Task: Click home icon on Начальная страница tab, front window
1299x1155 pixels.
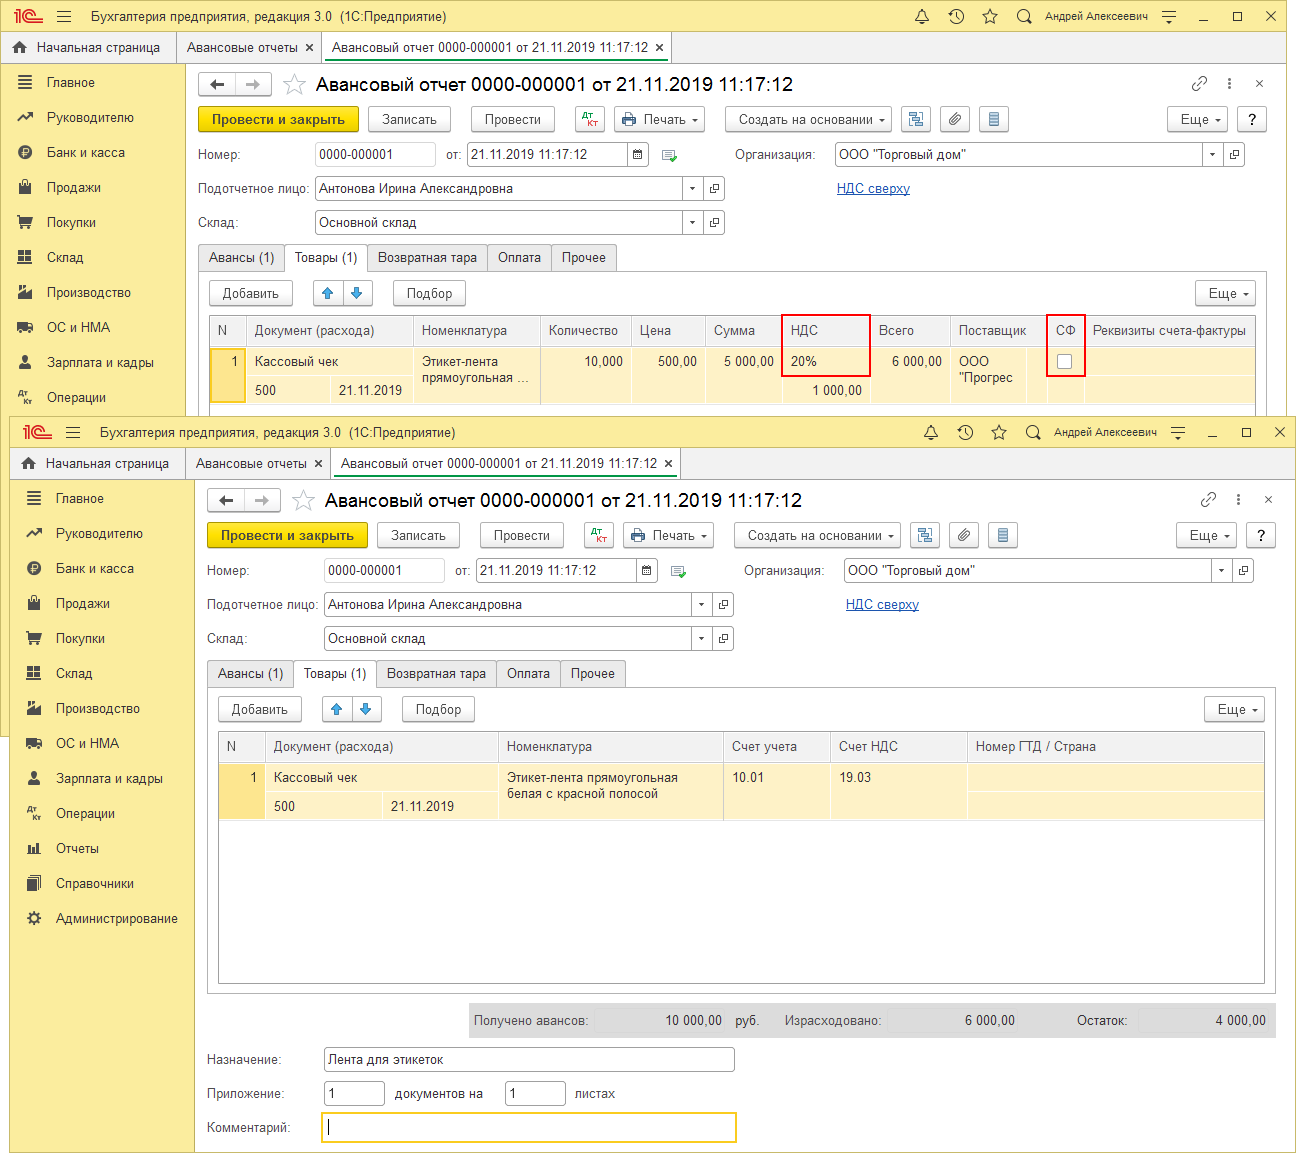Action: [28, 463]
